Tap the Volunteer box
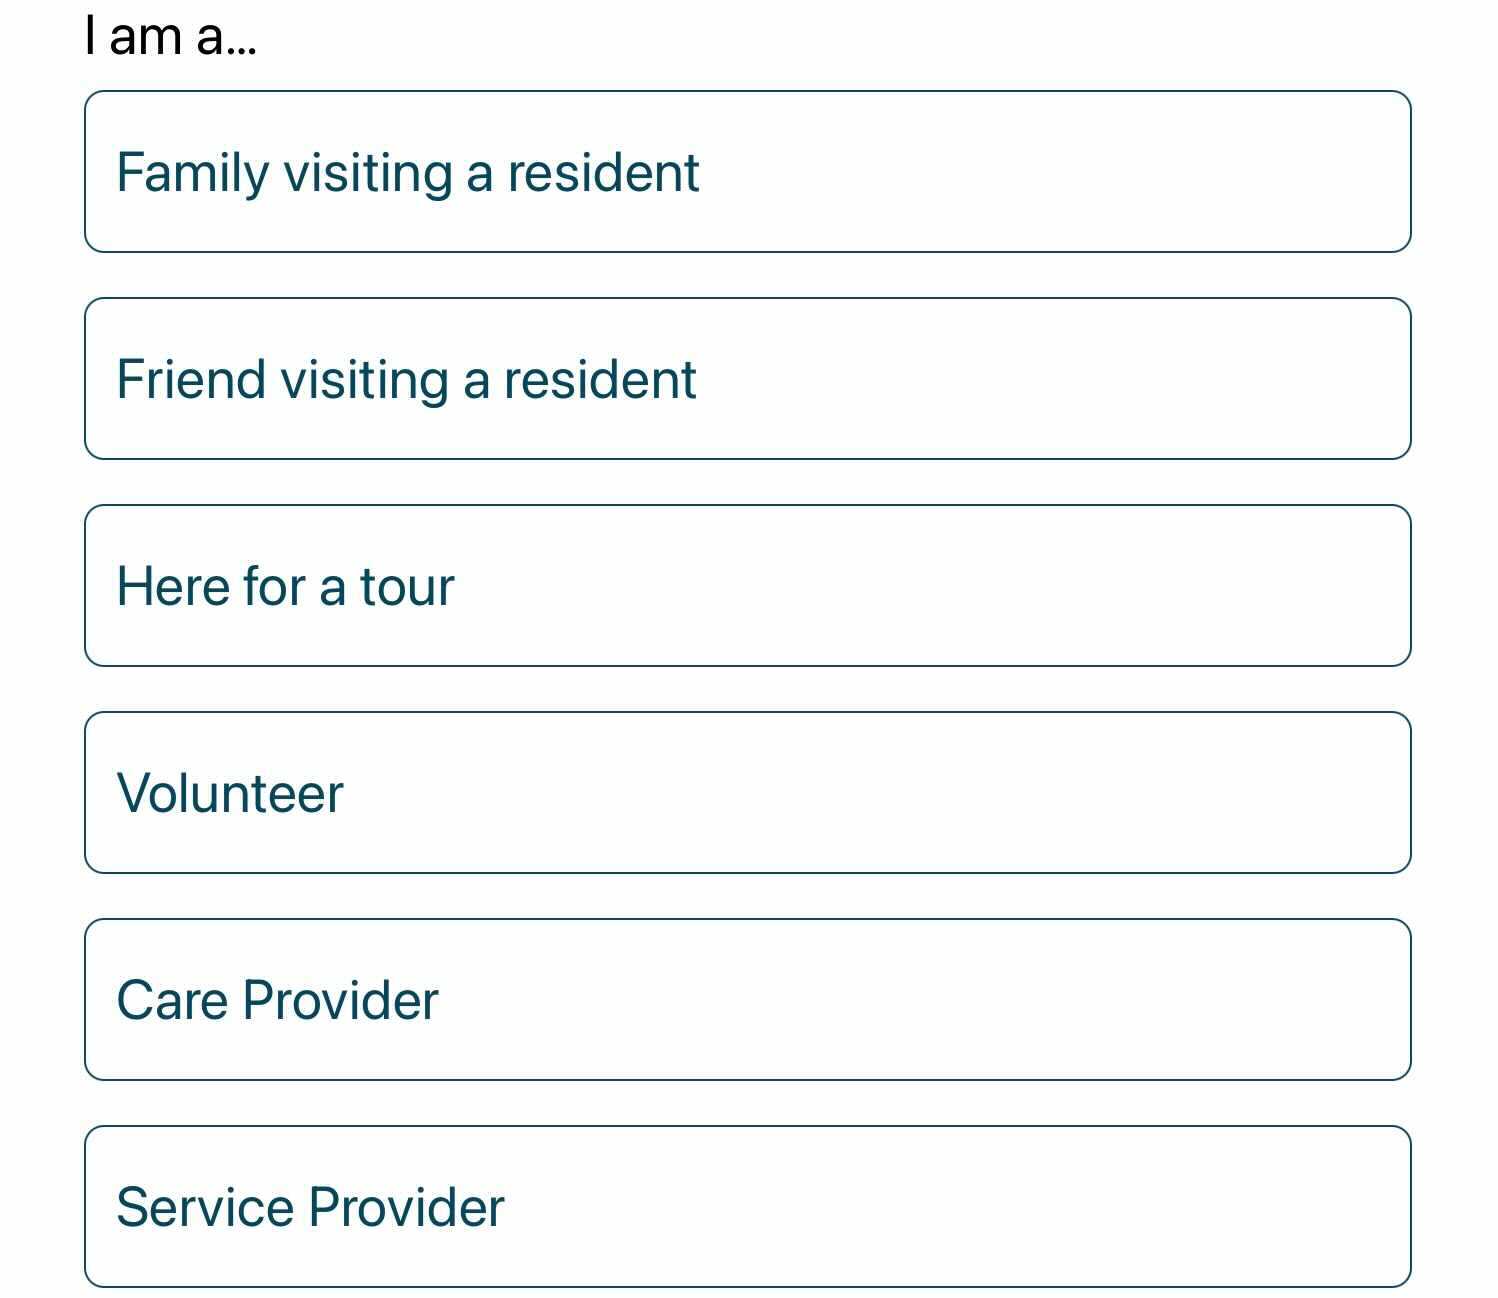 (748, 793)
